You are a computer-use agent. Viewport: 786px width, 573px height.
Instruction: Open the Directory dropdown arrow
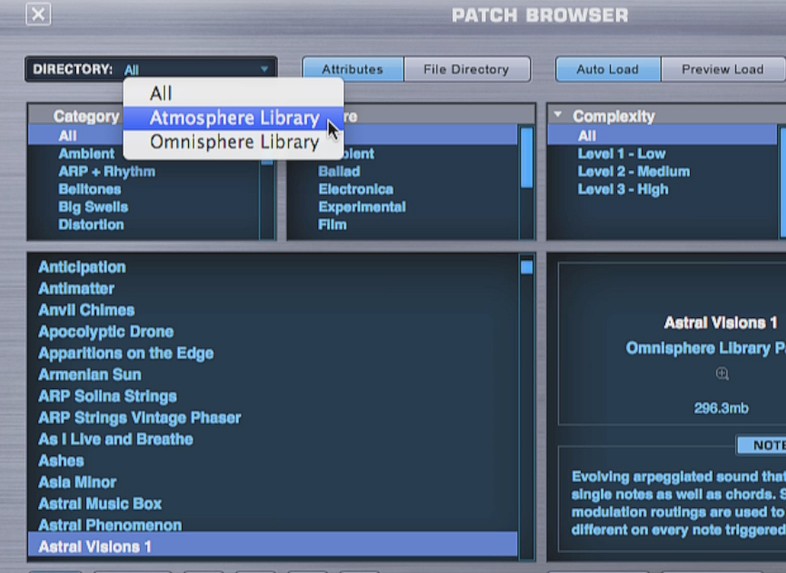point(264,69)
